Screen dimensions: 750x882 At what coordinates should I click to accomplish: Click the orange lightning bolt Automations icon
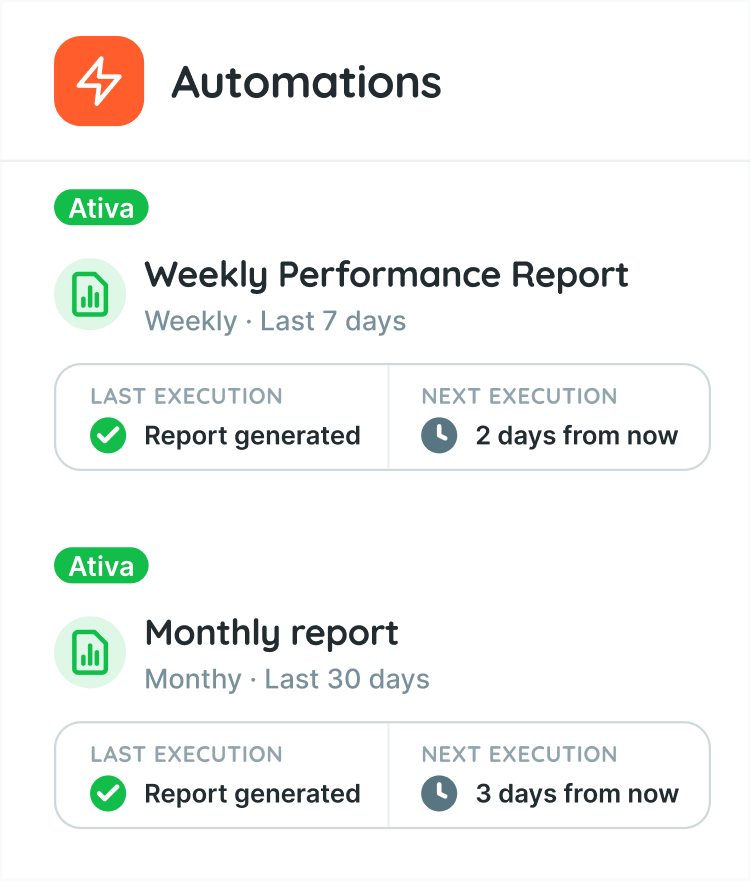point(99,81)
